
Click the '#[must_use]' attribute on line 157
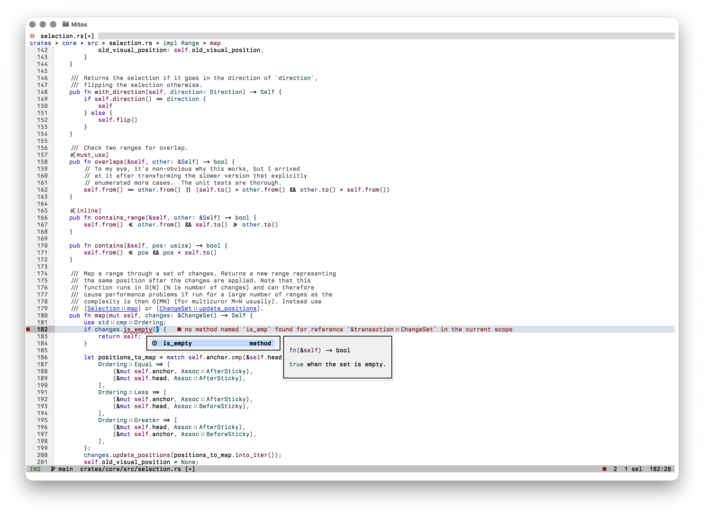pos(89,155)
